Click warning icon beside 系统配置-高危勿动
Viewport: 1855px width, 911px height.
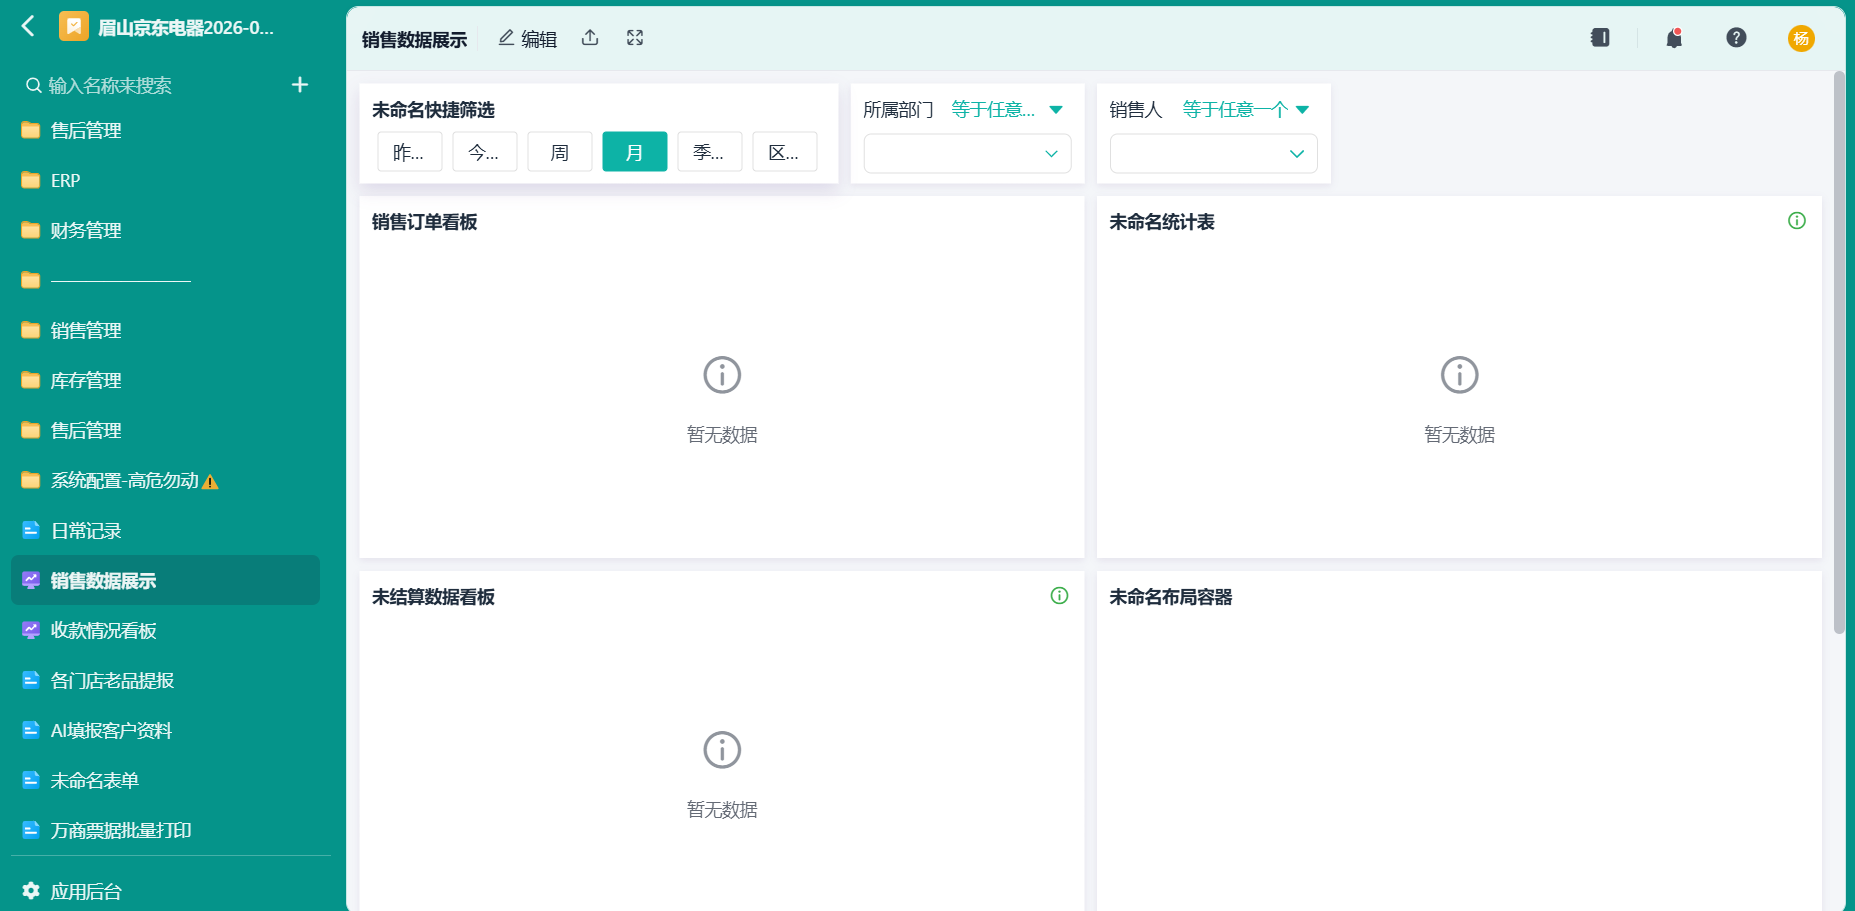(210, 482)
